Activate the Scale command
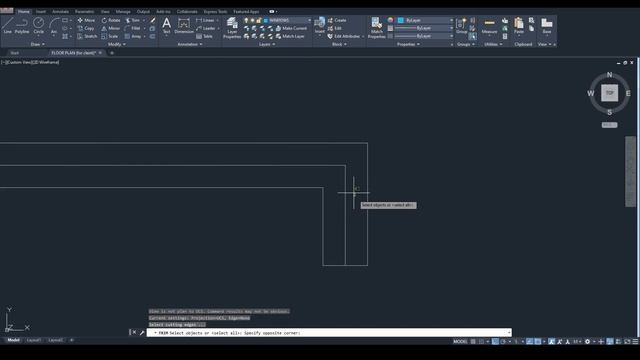 [109, 36]
